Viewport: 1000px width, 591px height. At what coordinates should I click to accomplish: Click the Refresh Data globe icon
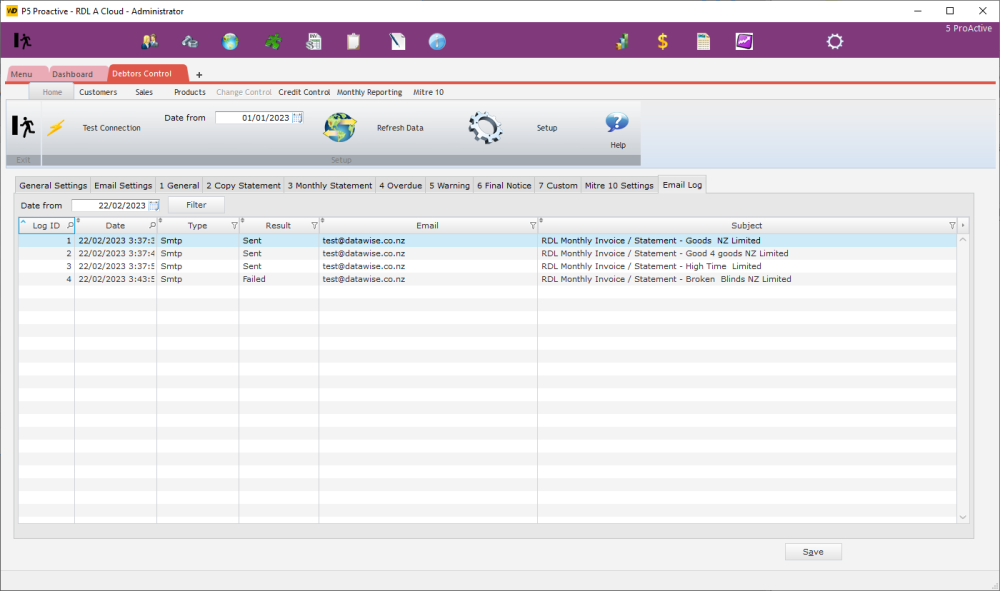pos(340,128)
